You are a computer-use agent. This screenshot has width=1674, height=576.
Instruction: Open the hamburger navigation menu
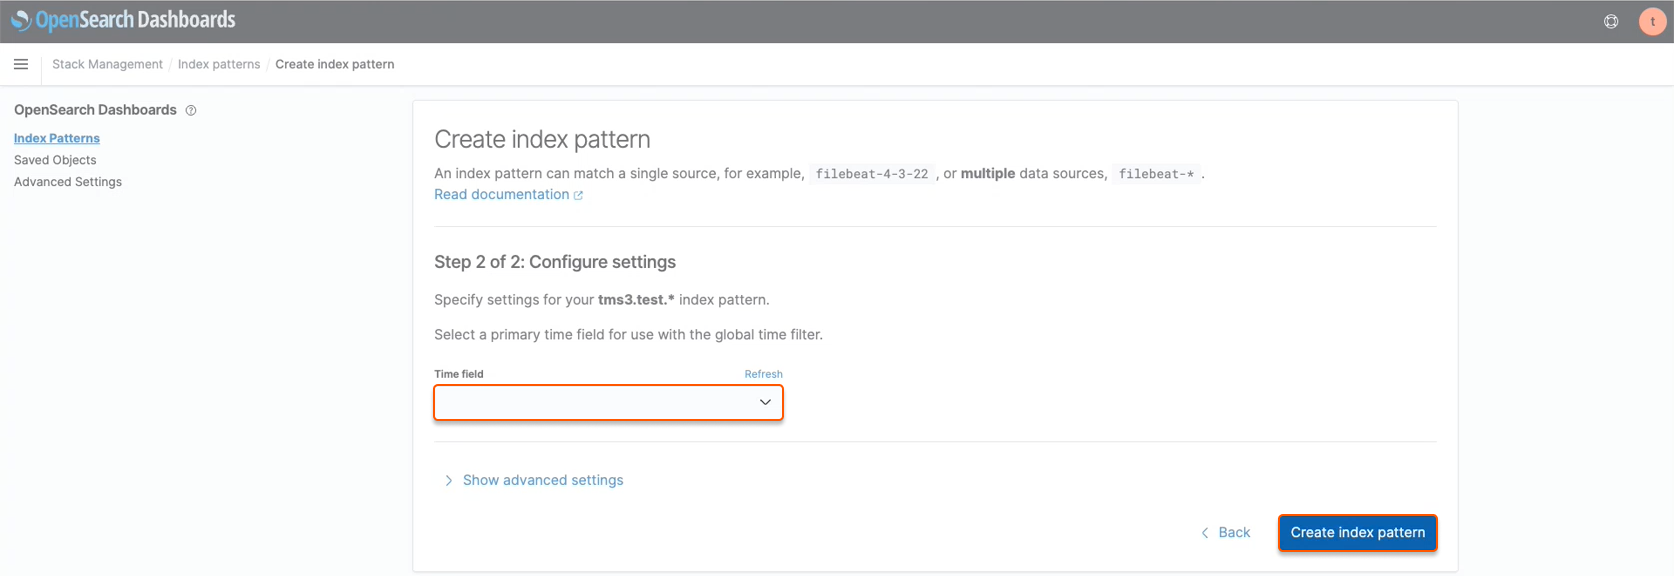pyautogui.click(x=21, y=64)
